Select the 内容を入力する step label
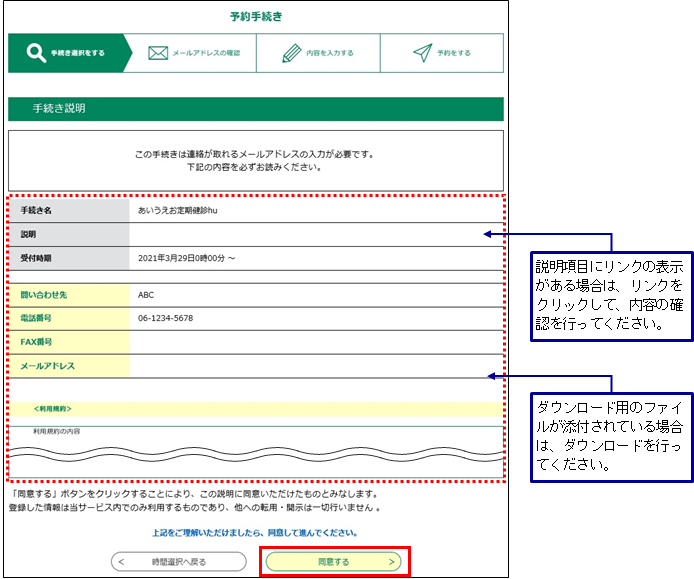Viewport: 694px width, 579px height. (x=330, y=53)
